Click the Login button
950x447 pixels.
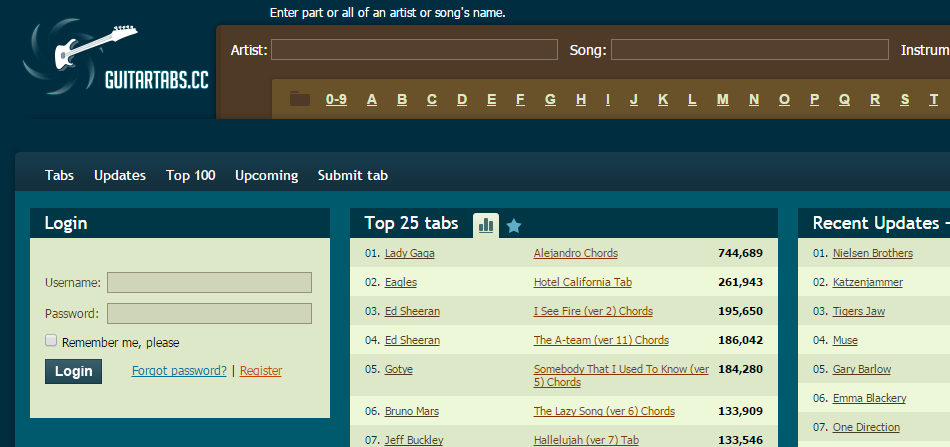(x=73, y=371)
